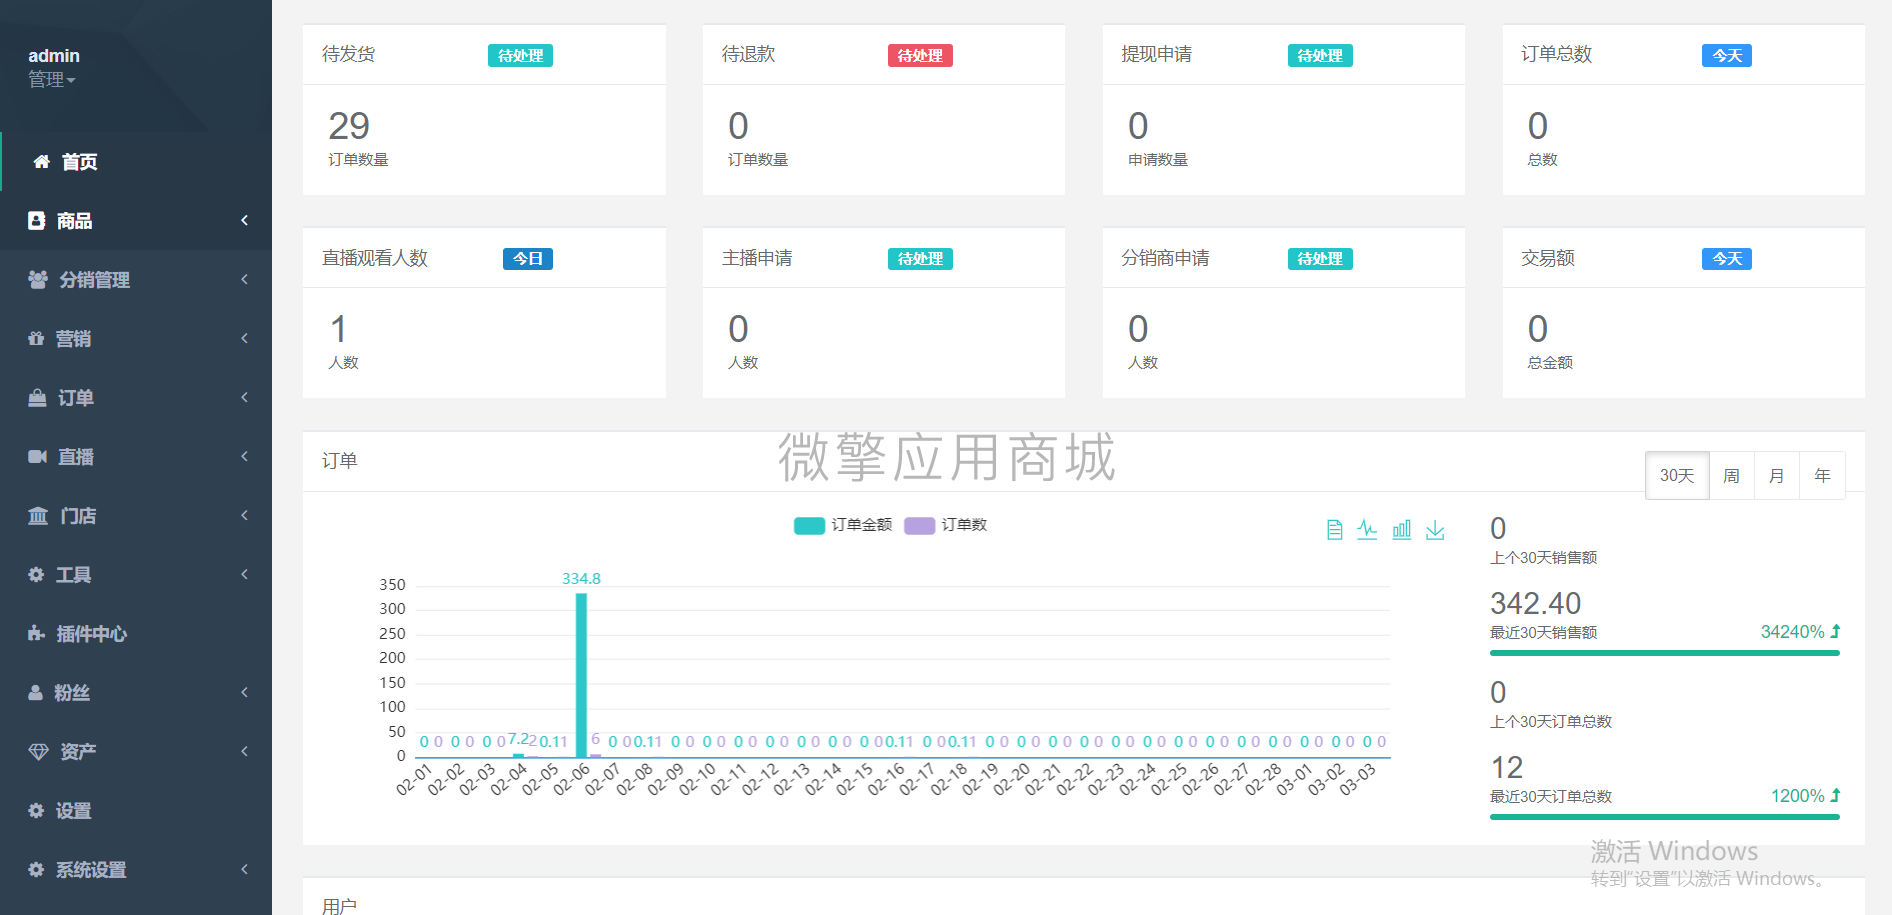Click the 34240% growth indicator
Viewport: 1892px width, 915px height.
point(1800,632)
